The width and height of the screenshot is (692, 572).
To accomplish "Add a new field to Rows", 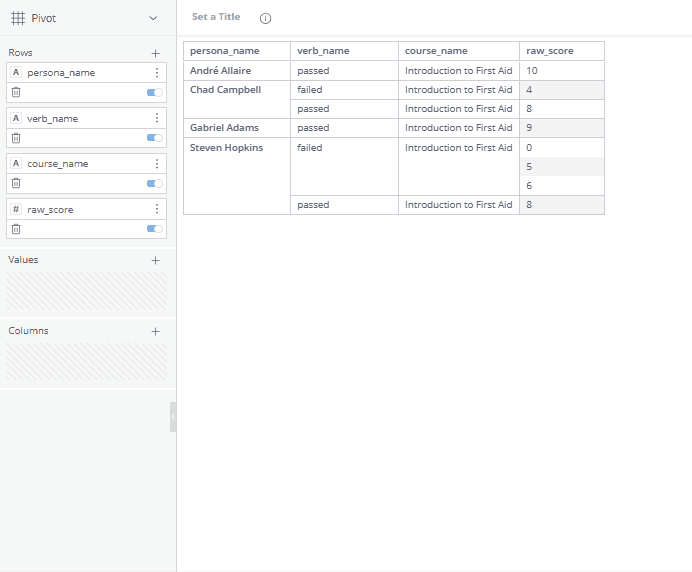I will pyautogui.click(x=155, y=53).
